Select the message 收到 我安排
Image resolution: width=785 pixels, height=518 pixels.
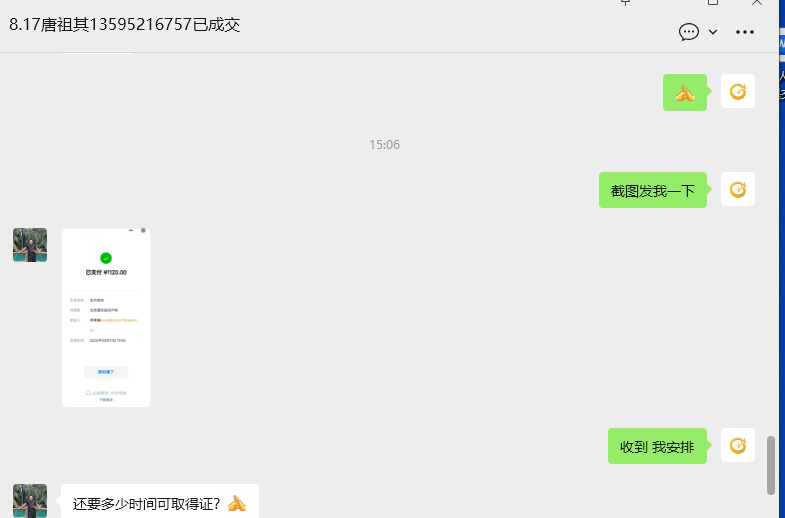click(x=657, y=446)
